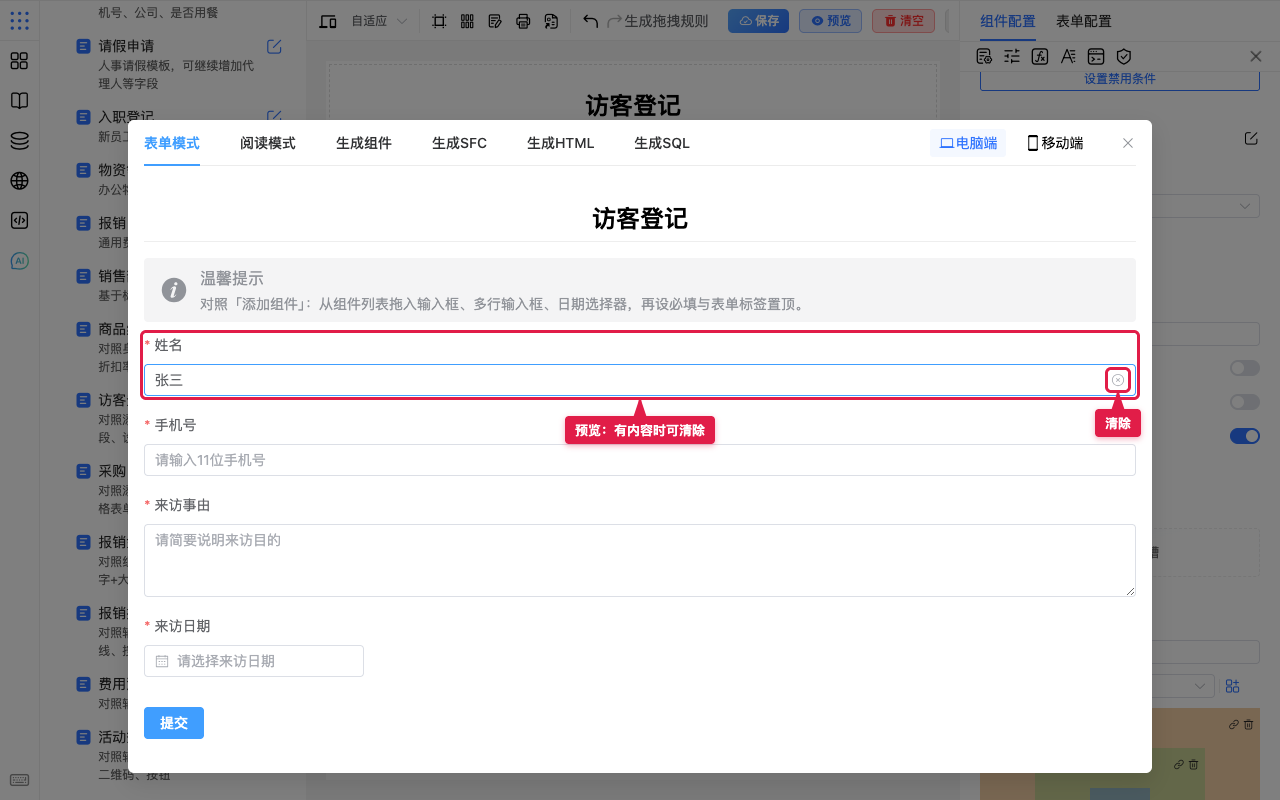1280x800 pixels.
Task: Click the fx formula icon in config panel
Action: pyautogui.click(x=1040, y=56)
